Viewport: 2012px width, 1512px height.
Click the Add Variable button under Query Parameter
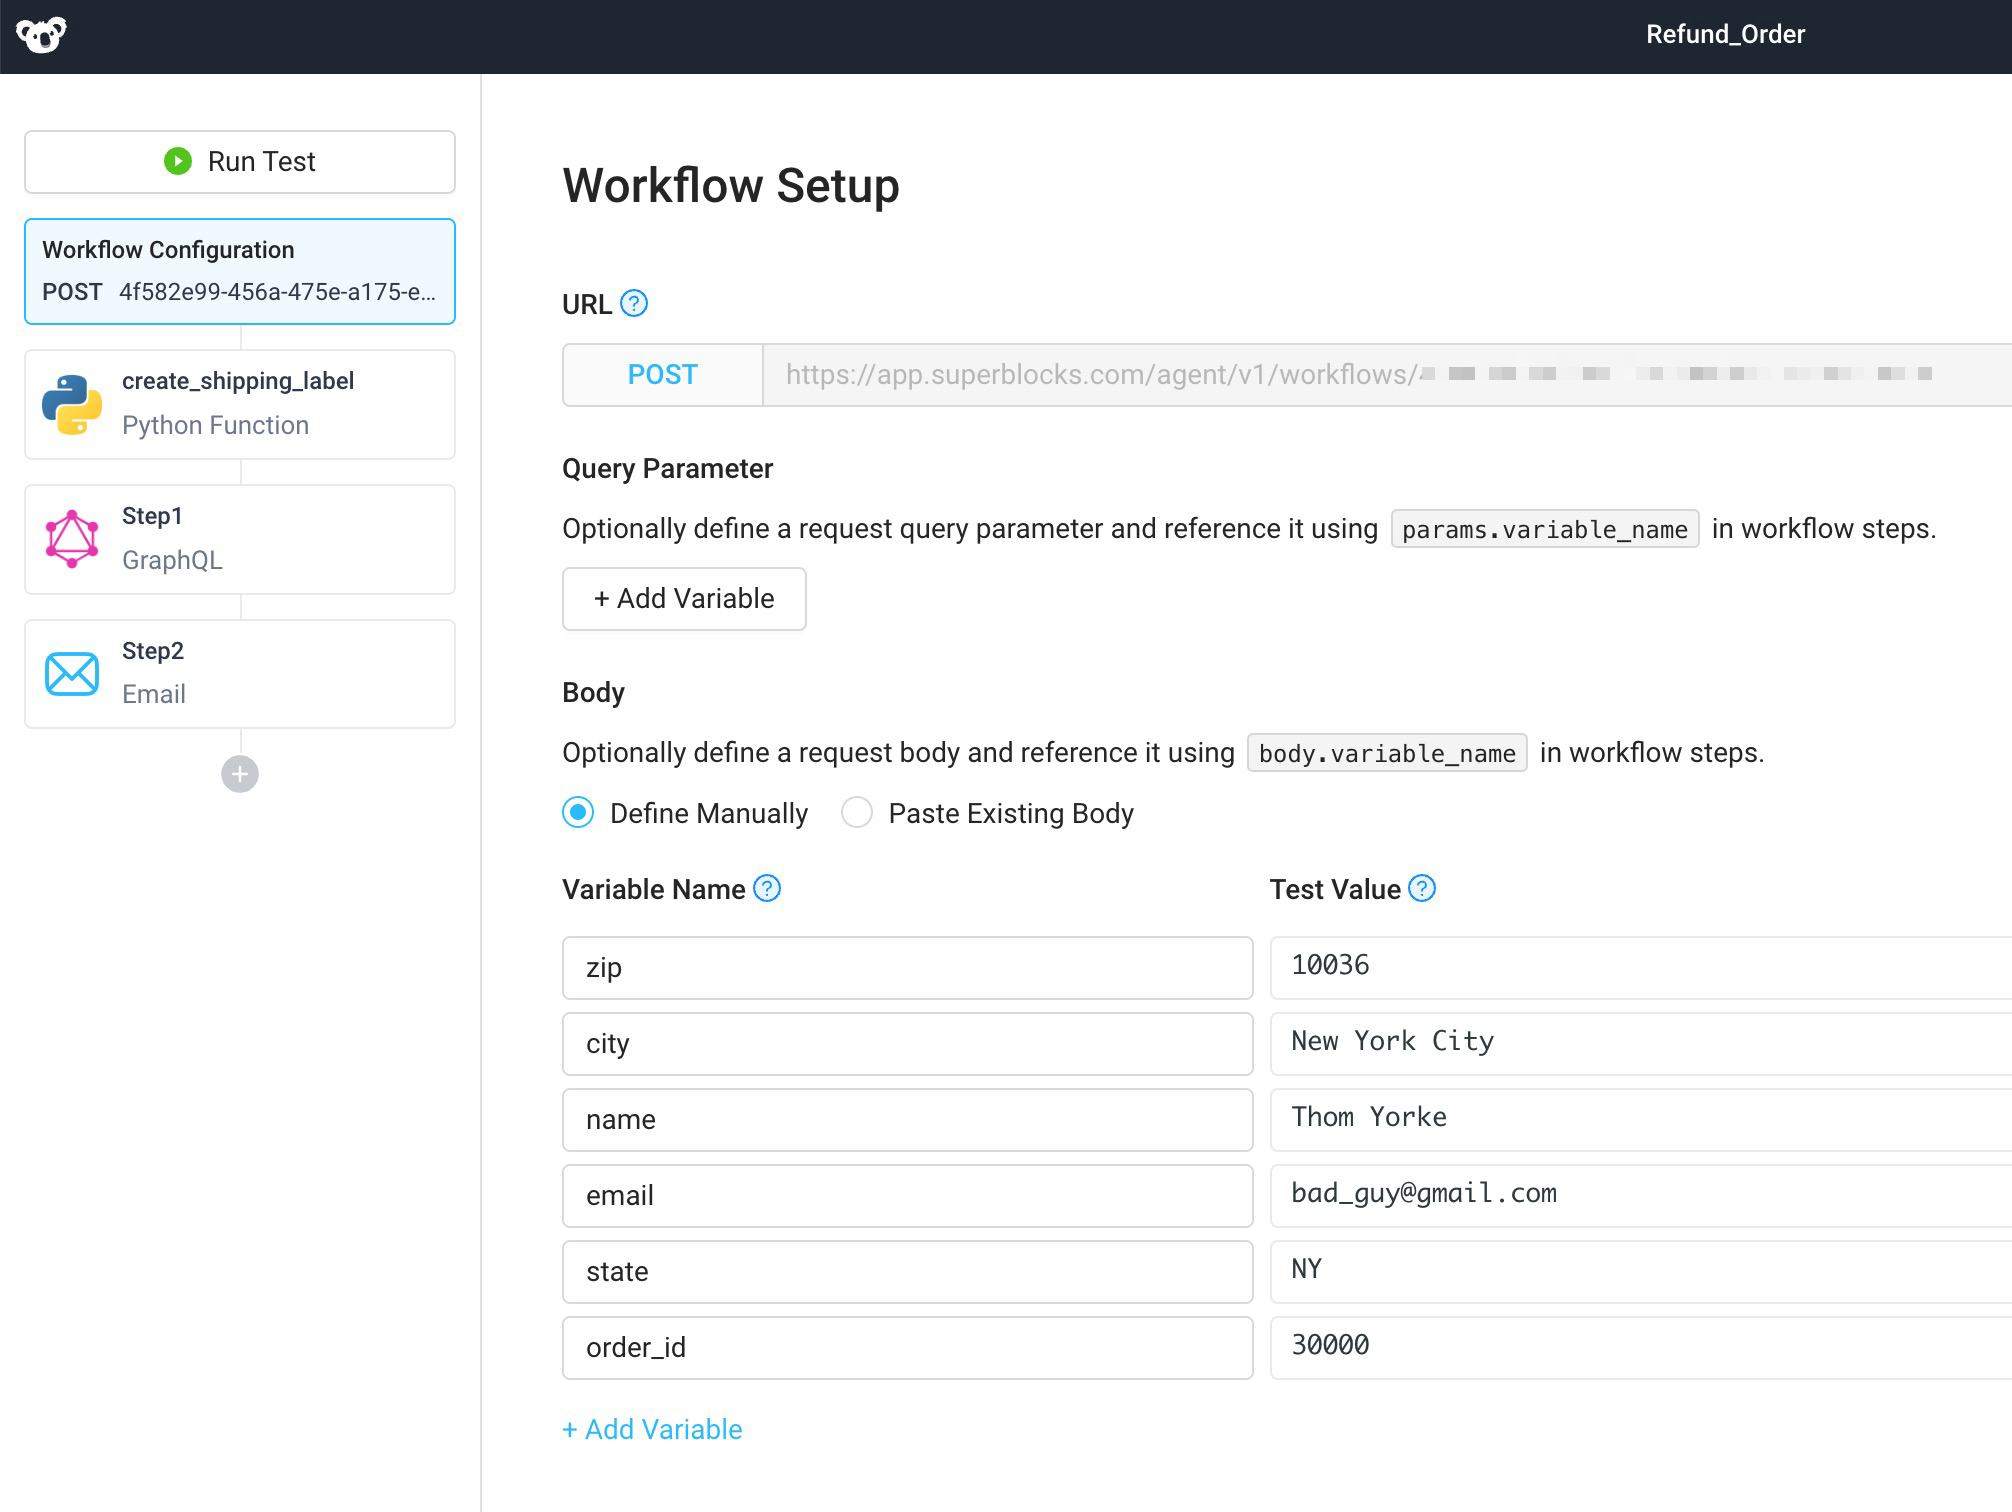coord(683,598)
